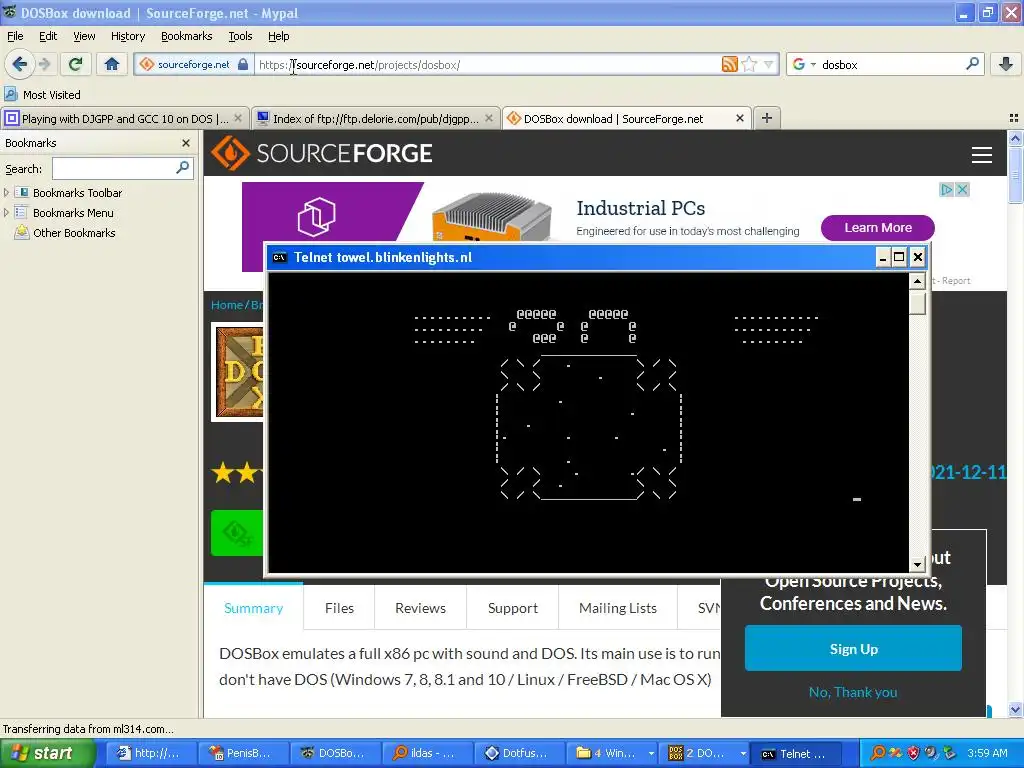The image size is (1024, 768).
Task: Select the Summary tab
Action: (x=253, y=608)
